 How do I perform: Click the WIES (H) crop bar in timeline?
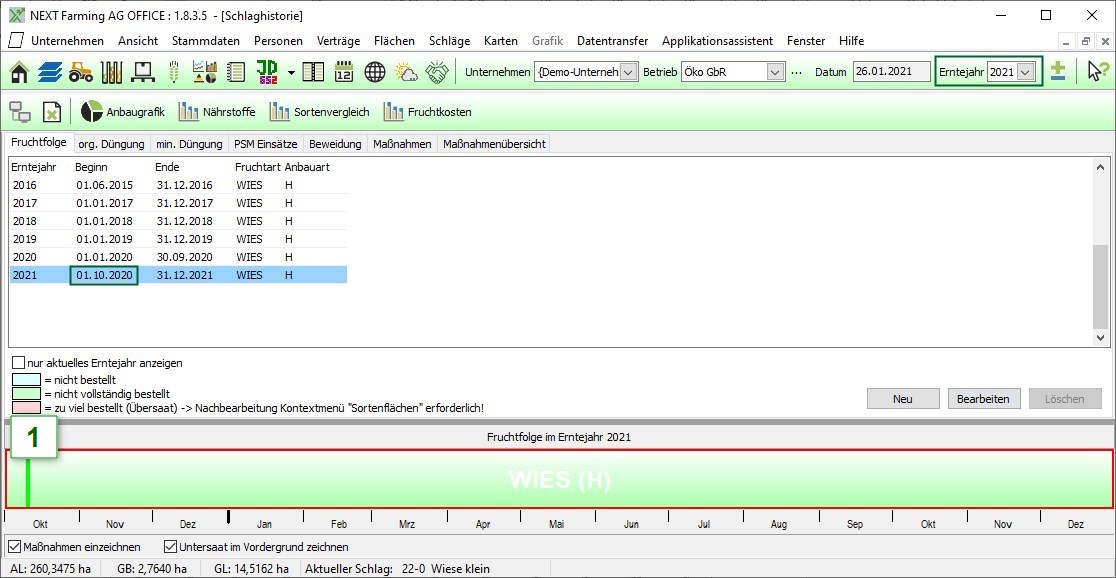click(560, 480)
